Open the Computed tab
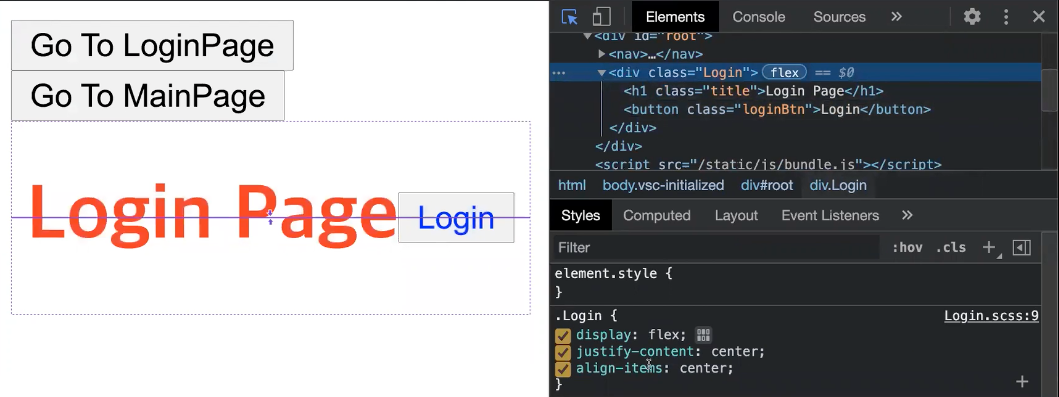 [x=656, y=215]
